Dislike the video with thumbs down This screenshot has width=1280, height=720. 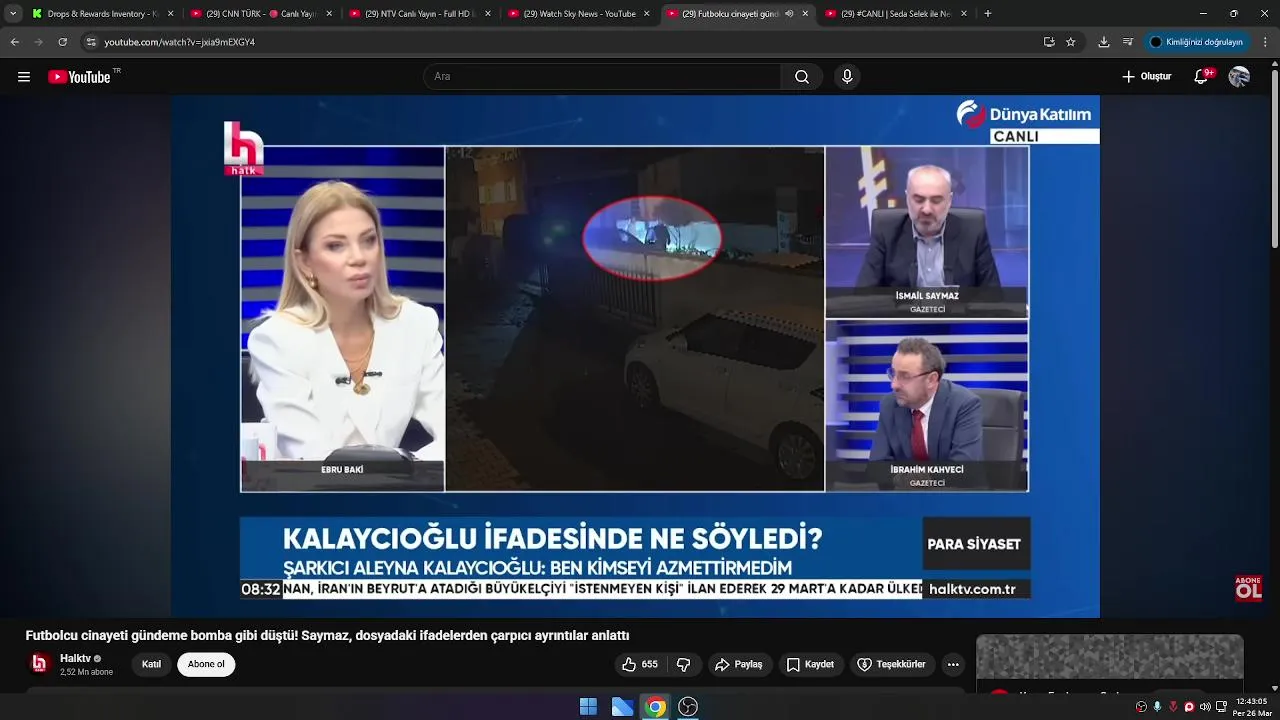(x=684, y=664)
